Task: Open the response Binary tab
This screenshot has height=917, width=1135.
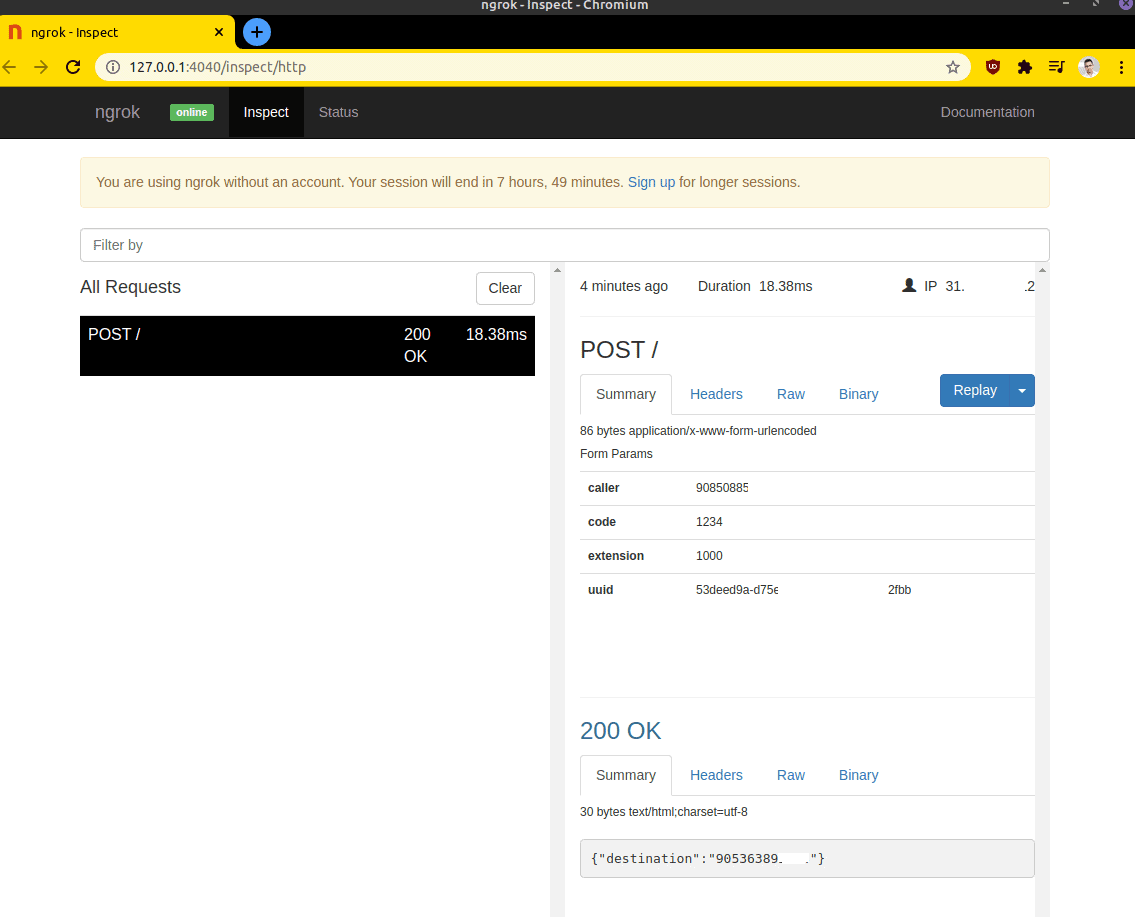Action: point(858,775)
